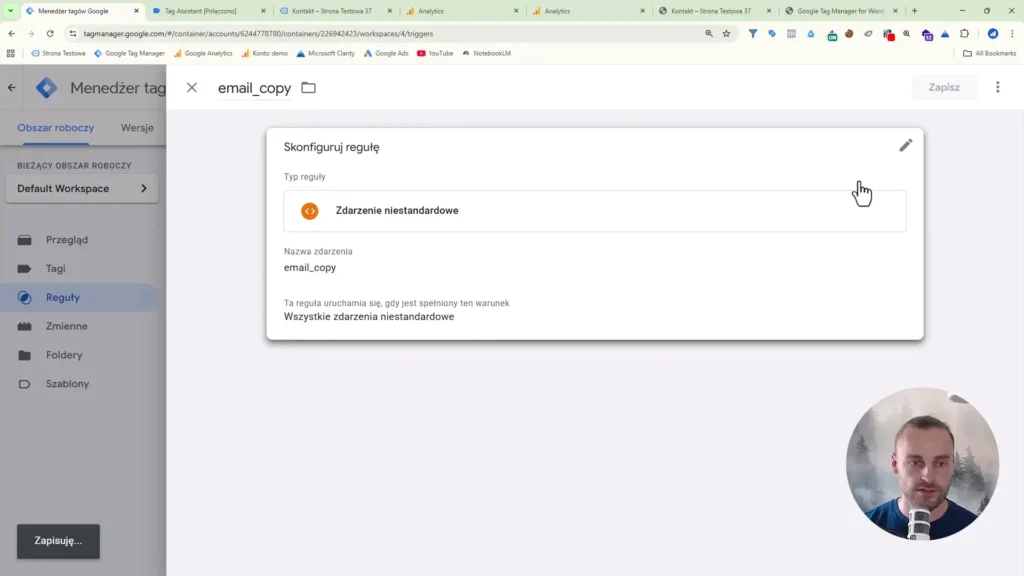Click the folder icon beside email_copy title
Screen dimensions: 1024x576
pos(308,88)
